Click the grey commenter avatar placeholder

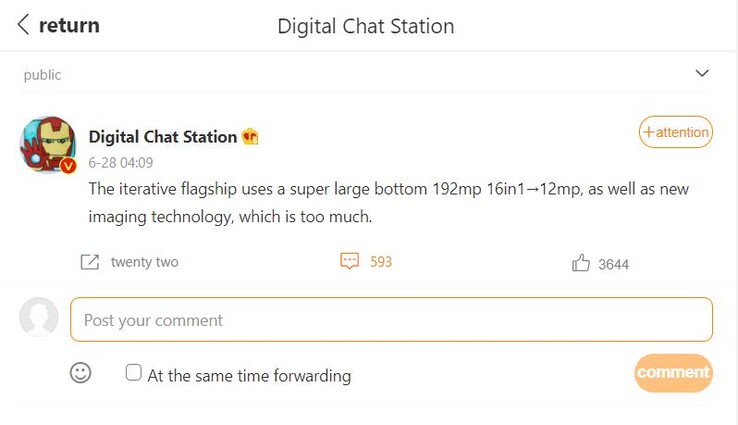[39, 317]
